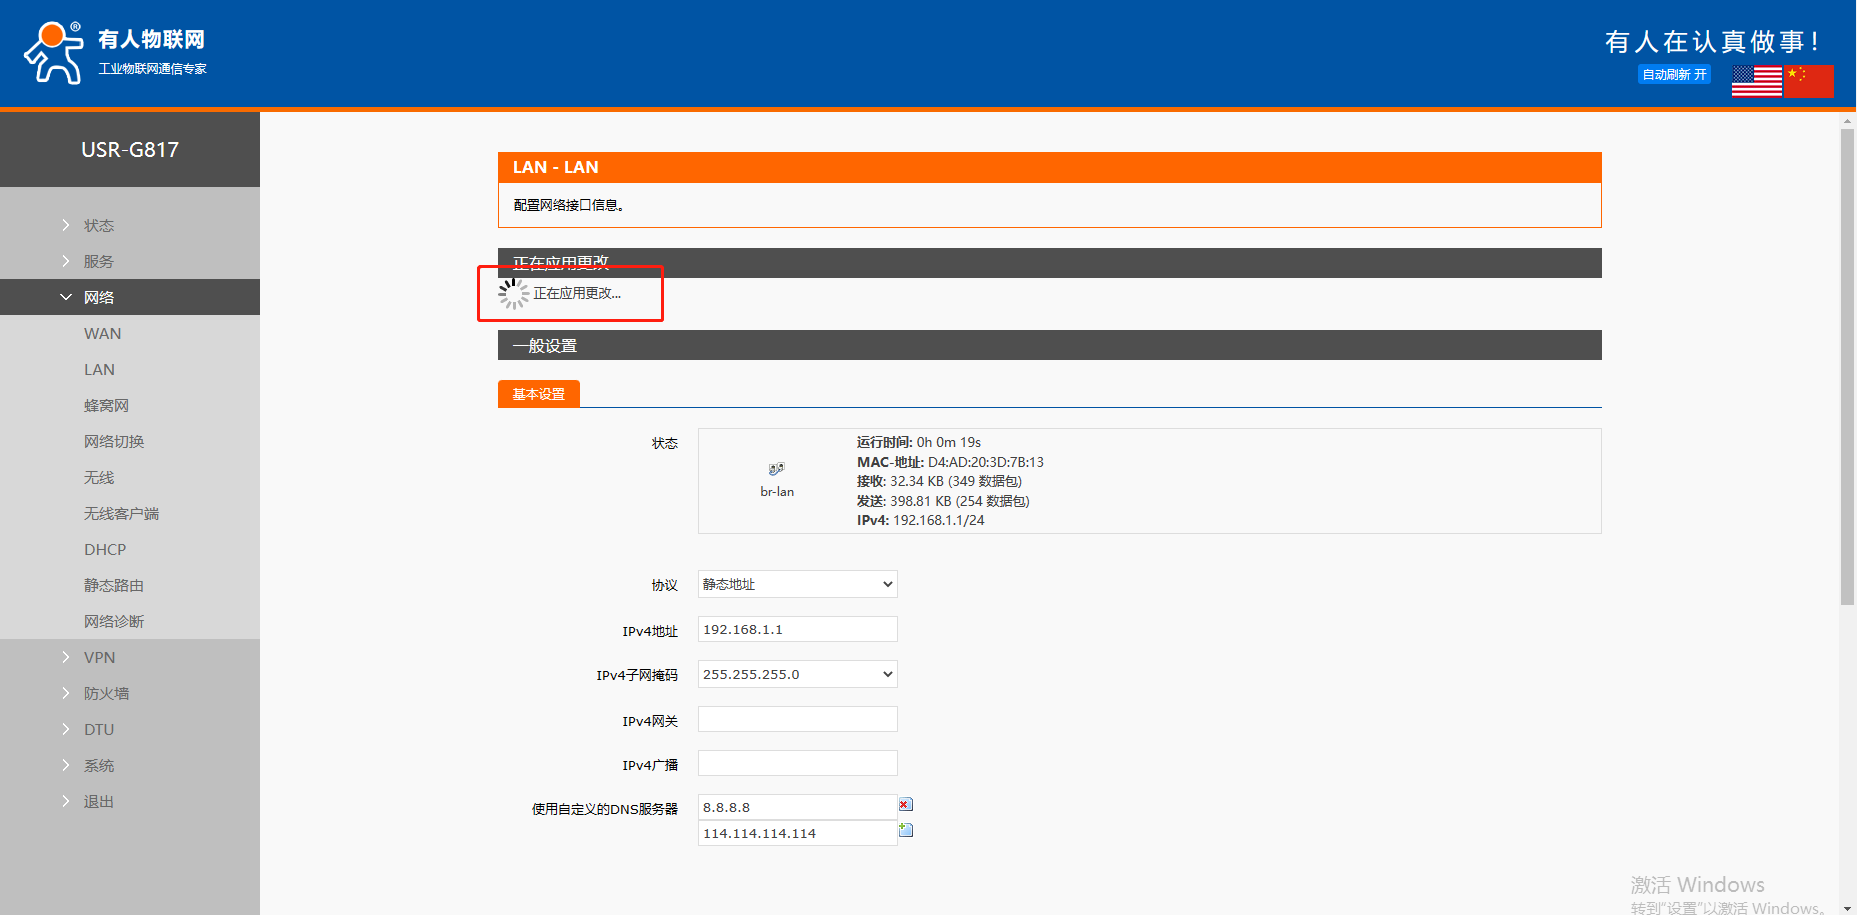Add a new DNS server entry

906,830
